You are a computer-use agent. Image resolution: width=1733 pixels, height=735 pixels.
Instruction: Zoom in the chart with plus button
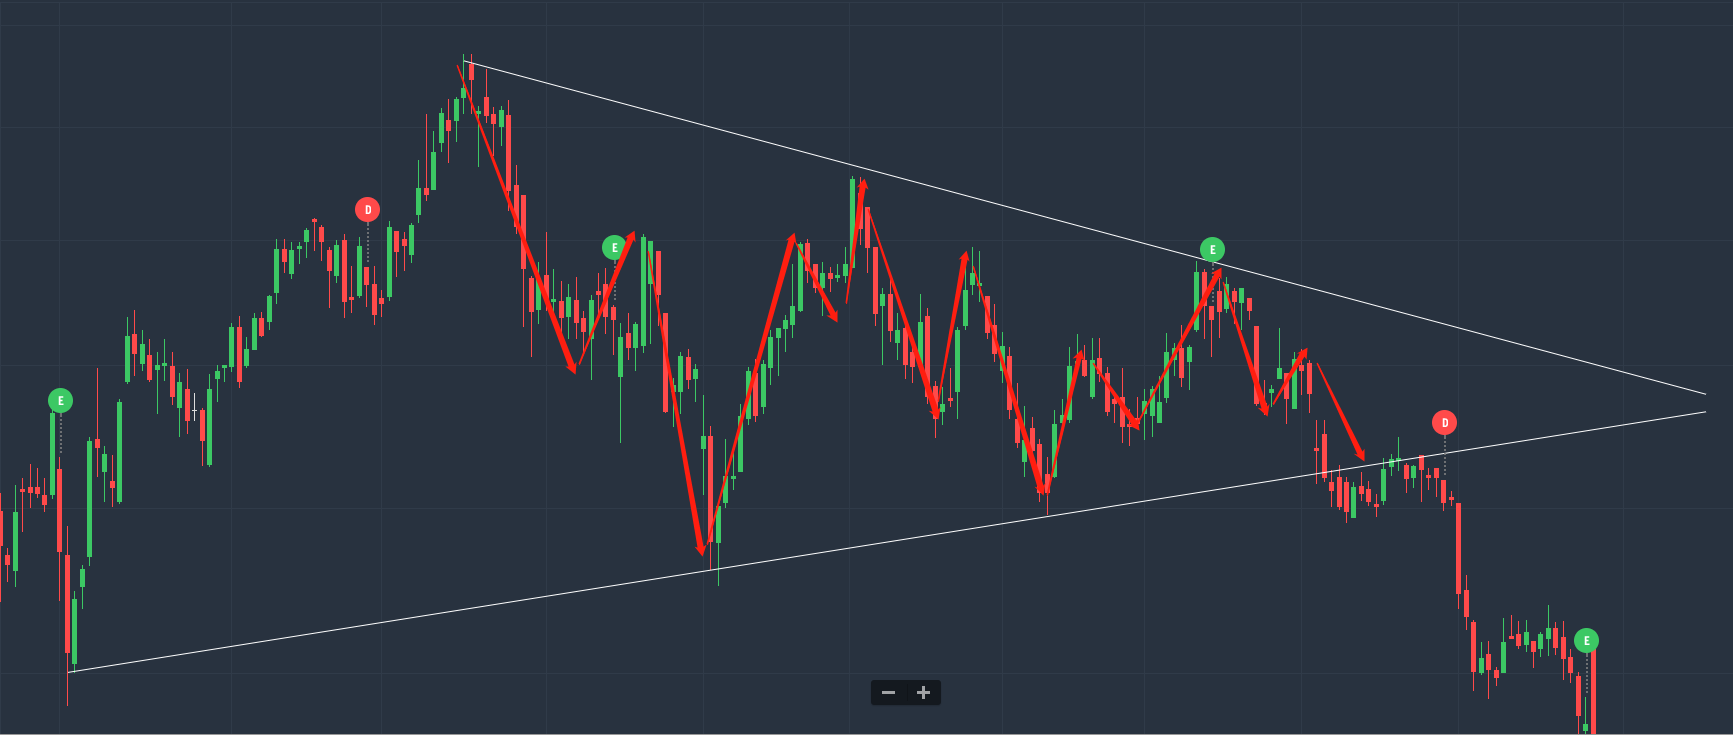(x=923, y=692)
